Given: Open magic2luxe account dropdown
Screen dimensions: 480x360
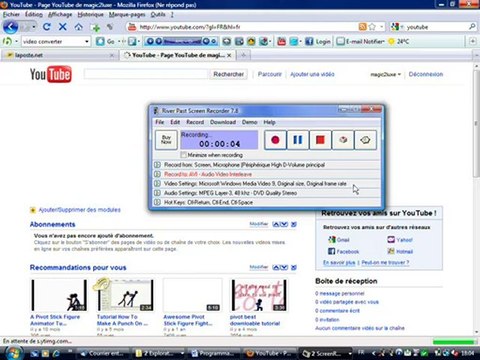Looking at the screenshot, I should coord(385,74).
